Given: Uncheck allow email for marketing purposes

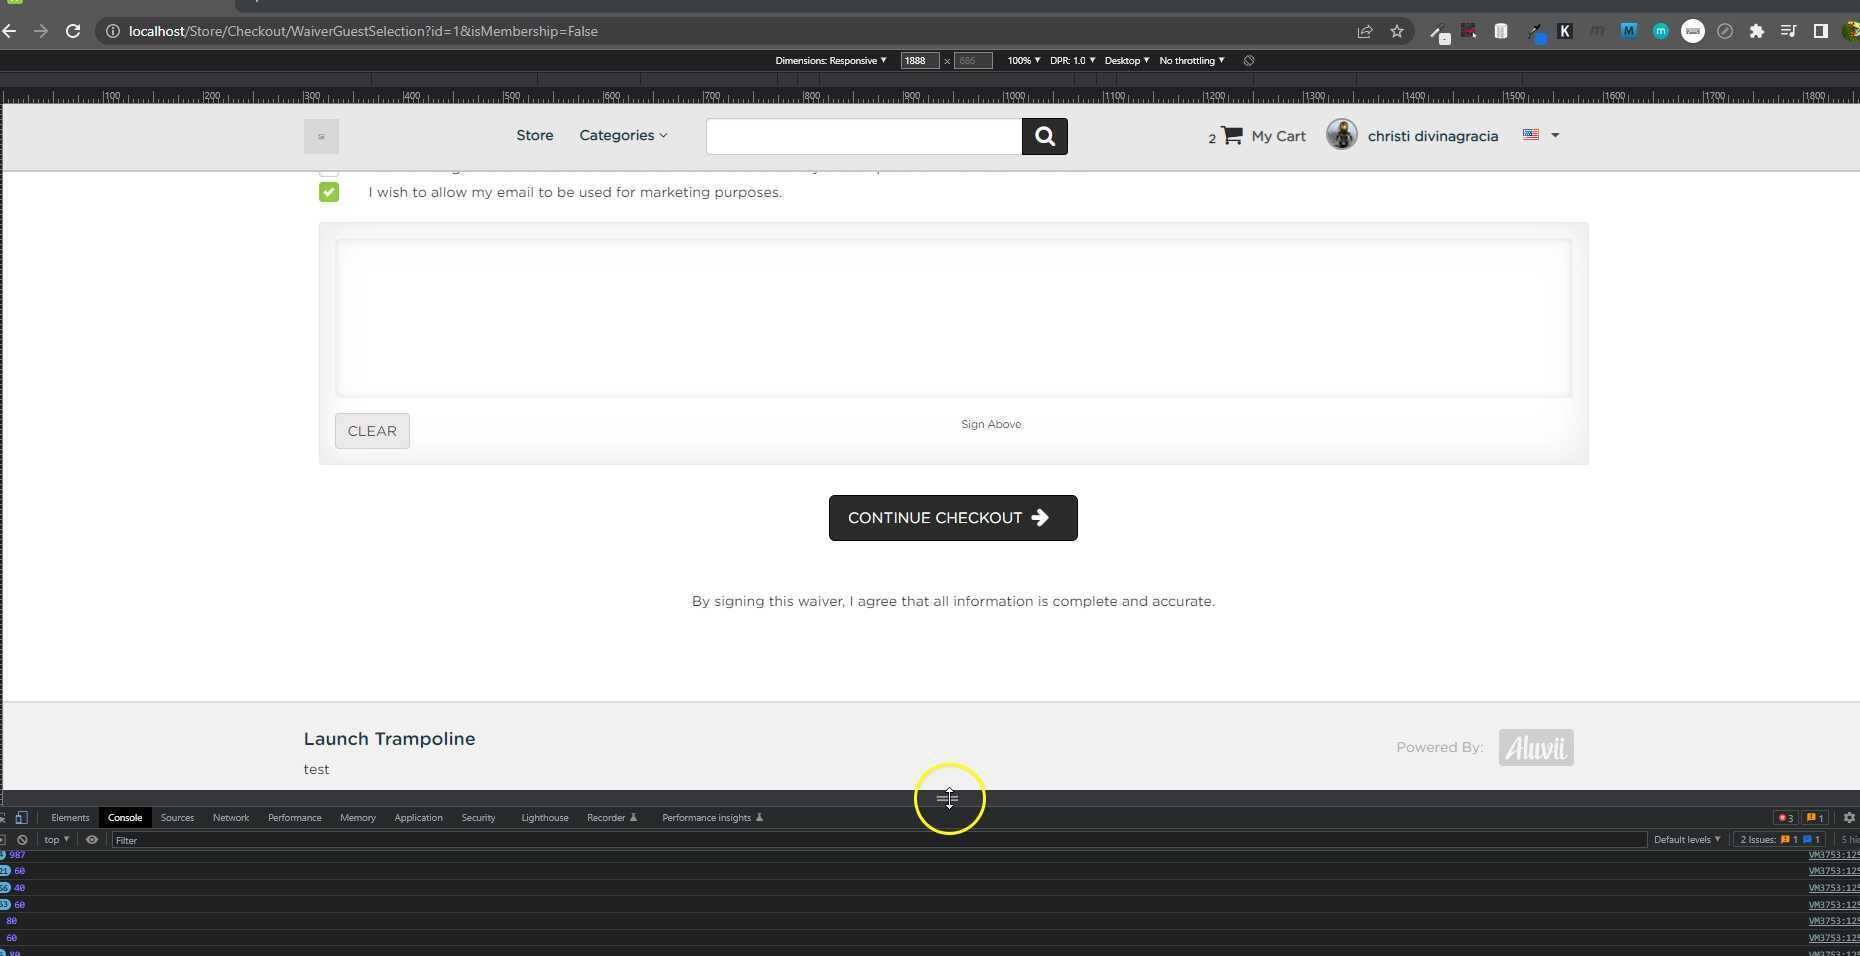Looking at the screenshot, I should (328, 192).
